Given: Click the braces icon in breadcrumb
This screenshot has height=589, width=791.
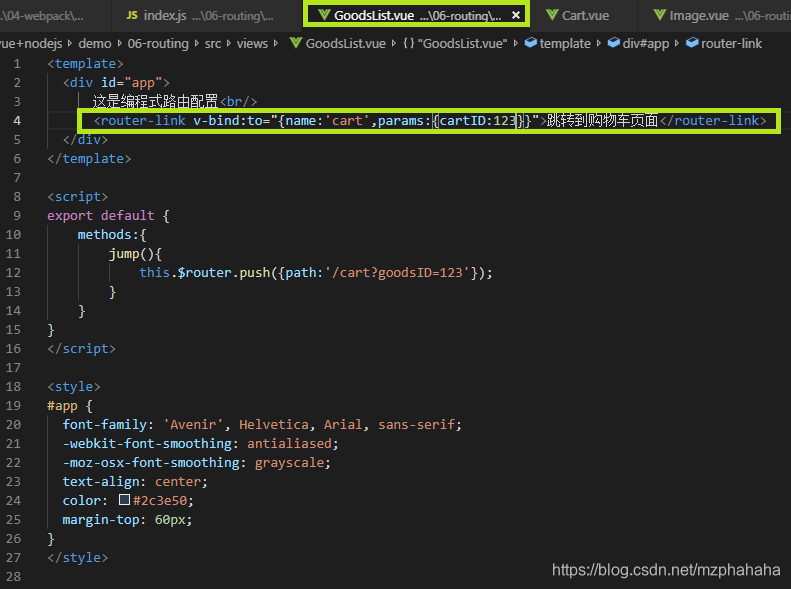Looking at the screenshot, I should 409,43.
